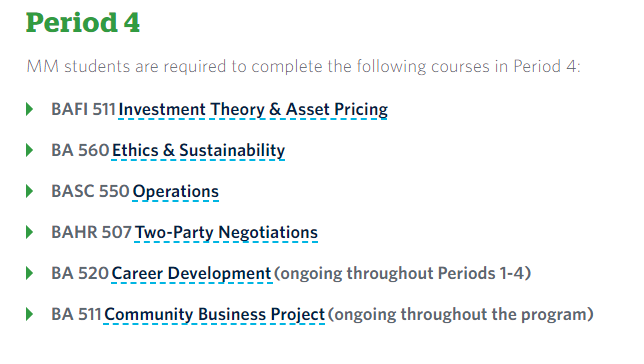
Task: Select the Period 4 heading
Action: pos(83,23)
